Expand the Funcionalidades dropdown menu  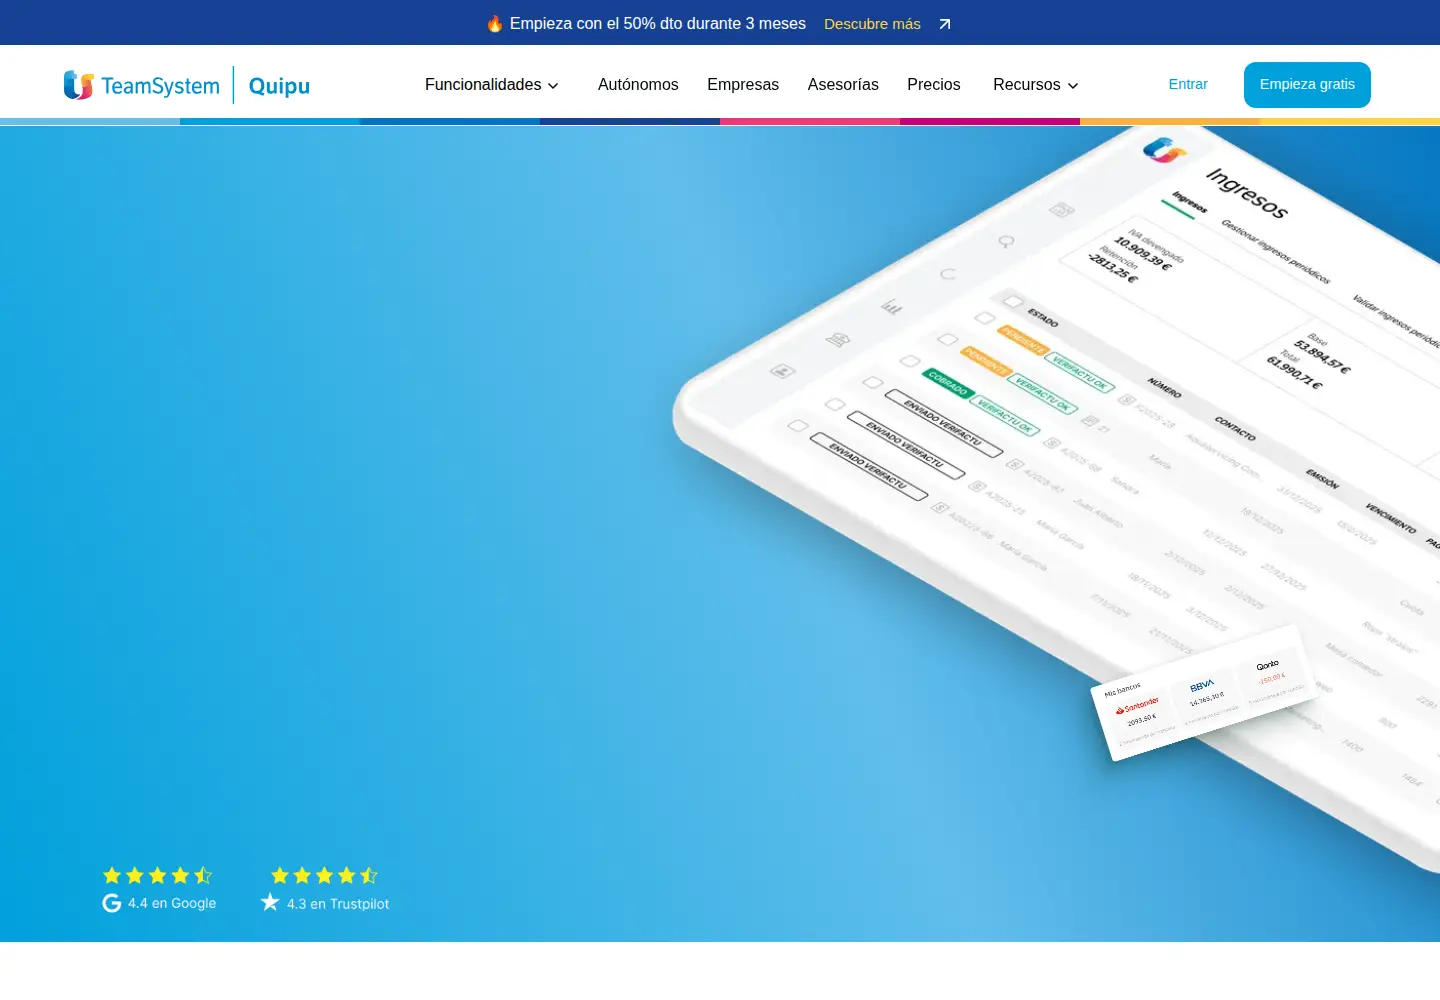coord(492,85)
